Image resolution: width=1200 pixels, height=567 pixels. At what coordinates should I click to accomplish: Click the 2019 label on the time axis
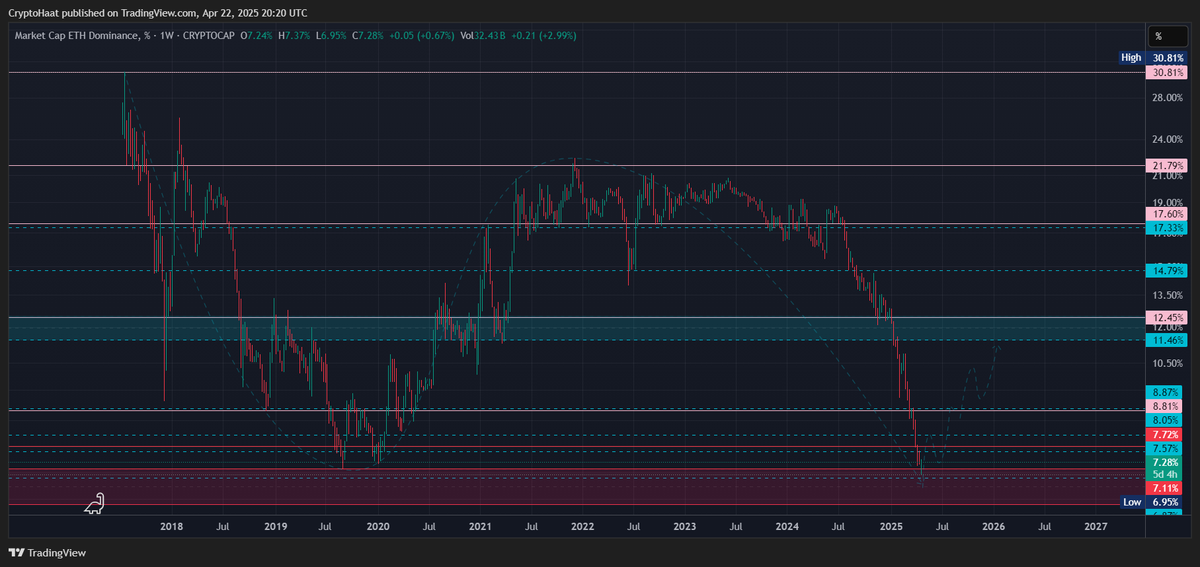pyautogui.click(x=274, y=526)
